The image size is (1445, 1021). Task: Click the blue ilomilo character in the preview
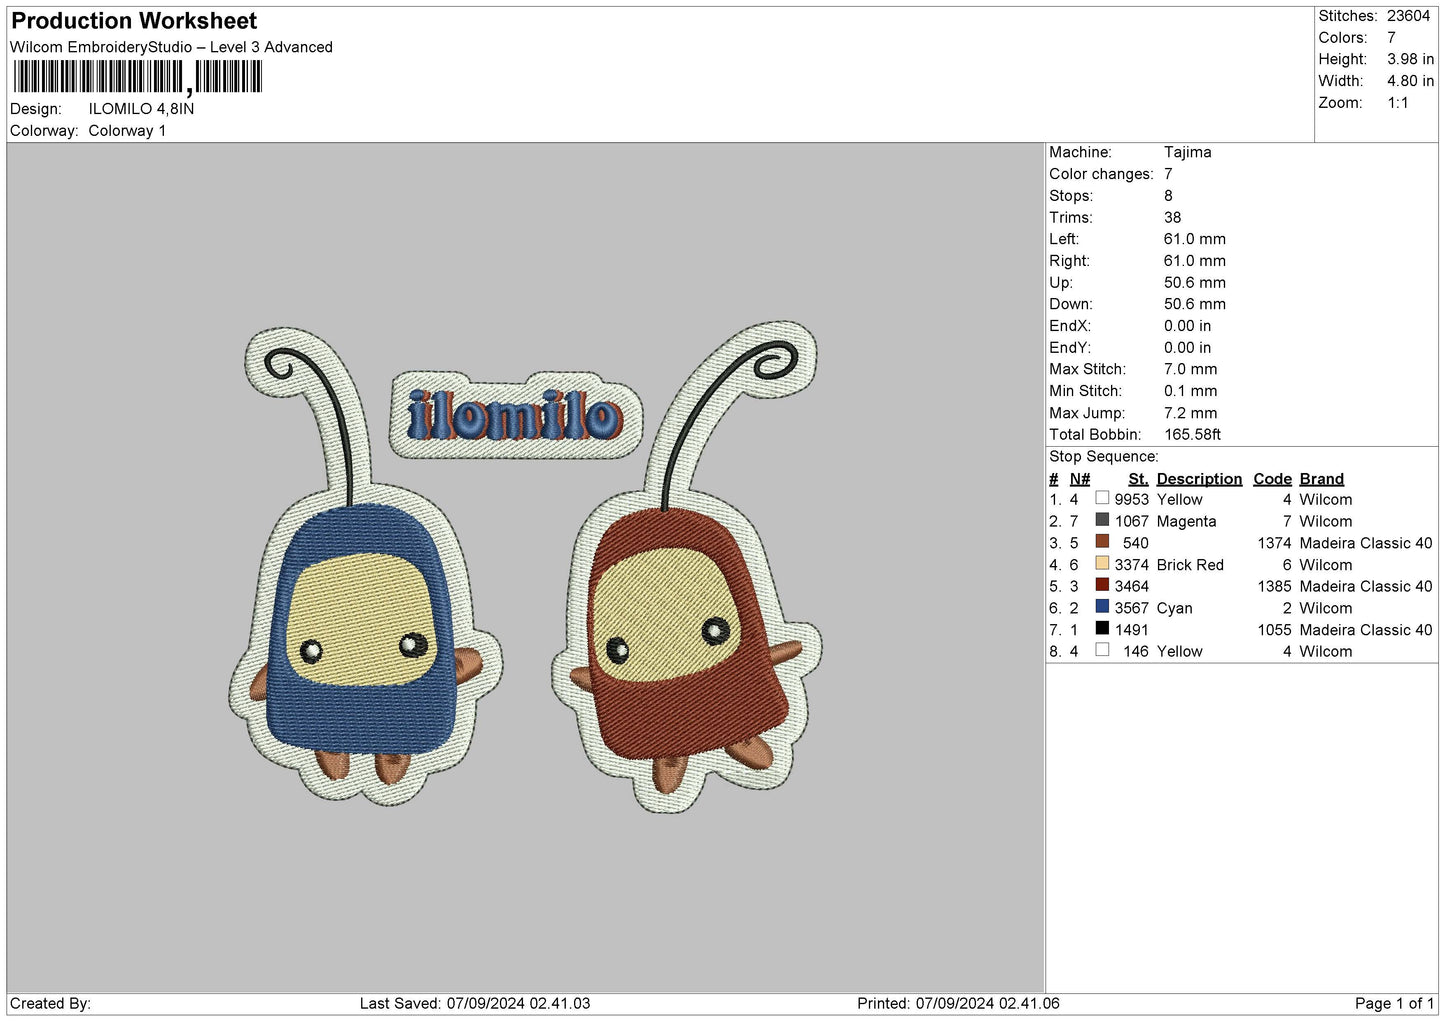(x=365, y=565)
